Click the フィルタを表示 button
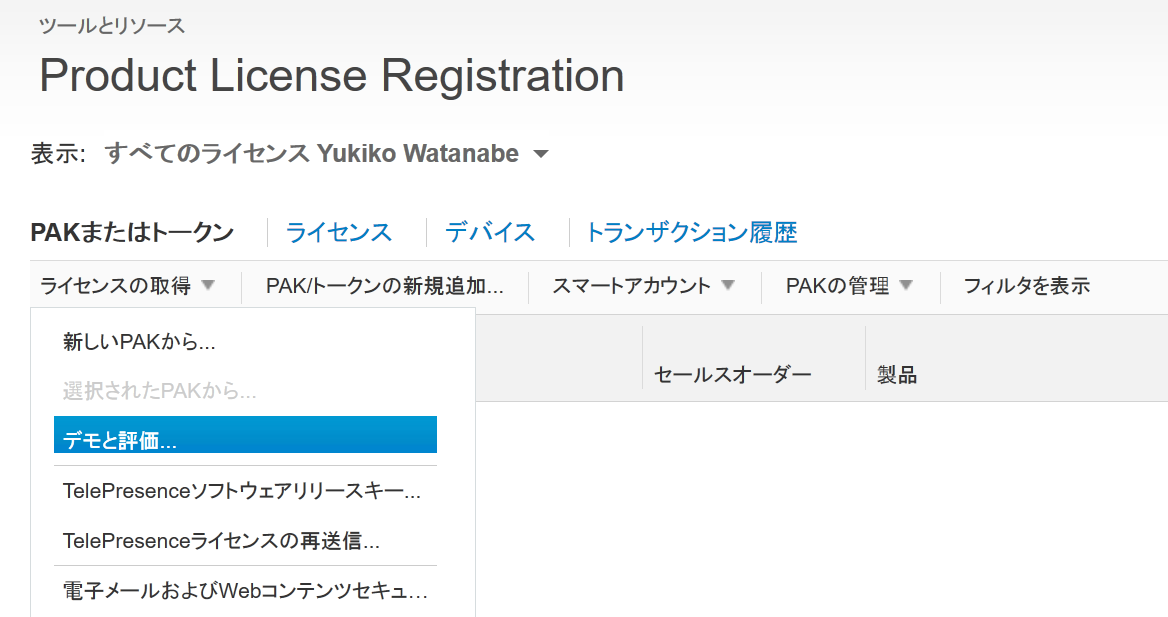The height and width of the screenshot is (617, 1168). (1026, 286)
